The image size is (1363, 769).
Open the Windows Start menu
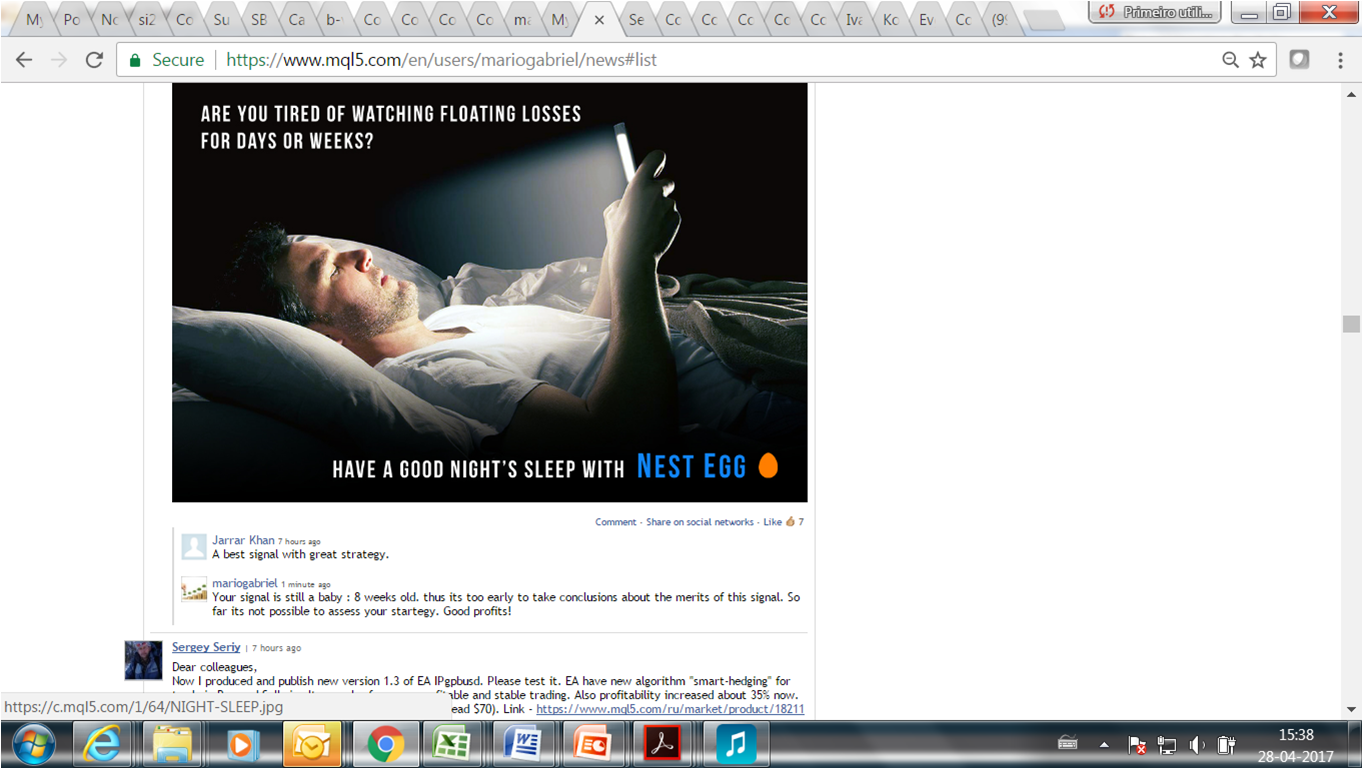pyautogui.click(x=33, y=745)
